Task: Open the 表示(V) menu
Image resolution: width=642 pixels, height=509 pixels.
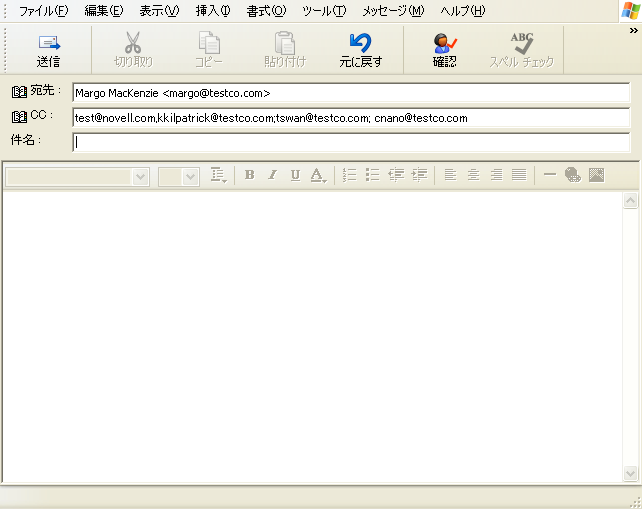Action: click(x=159, y=11)
